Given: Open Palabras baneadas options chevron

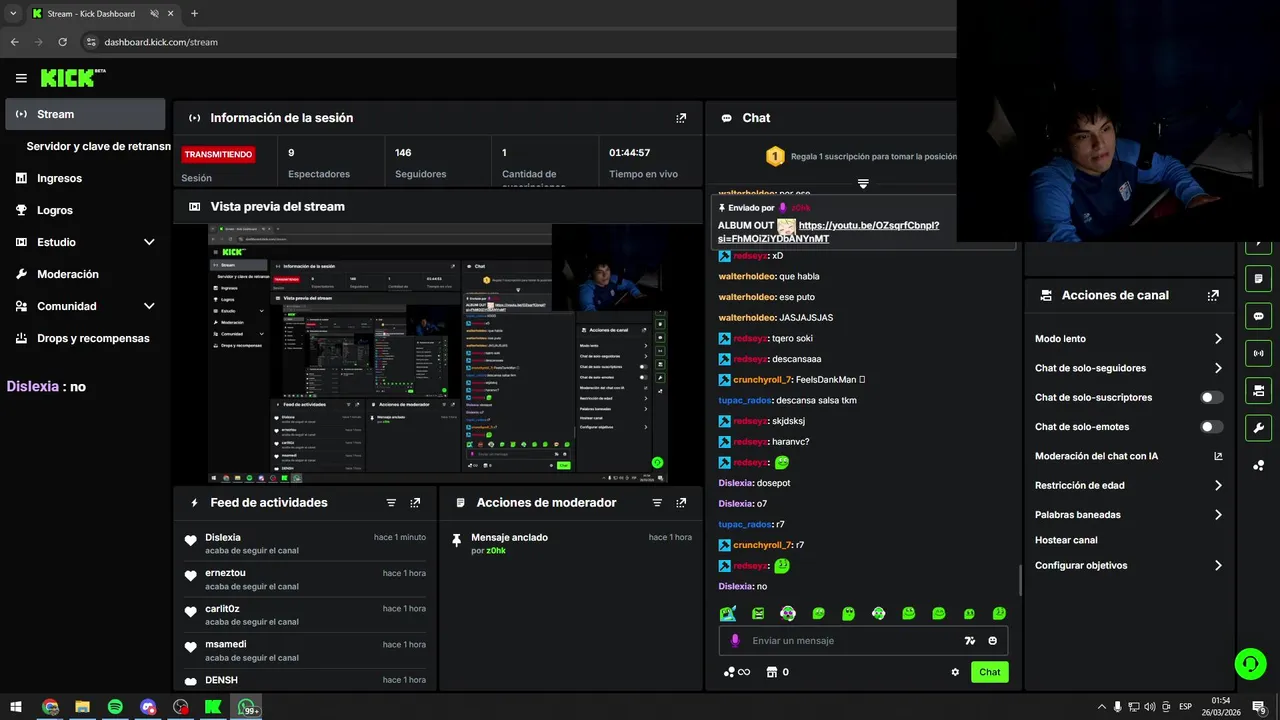Looking at the screenshot, I should pyautogui.click(x=1218, y=515).
